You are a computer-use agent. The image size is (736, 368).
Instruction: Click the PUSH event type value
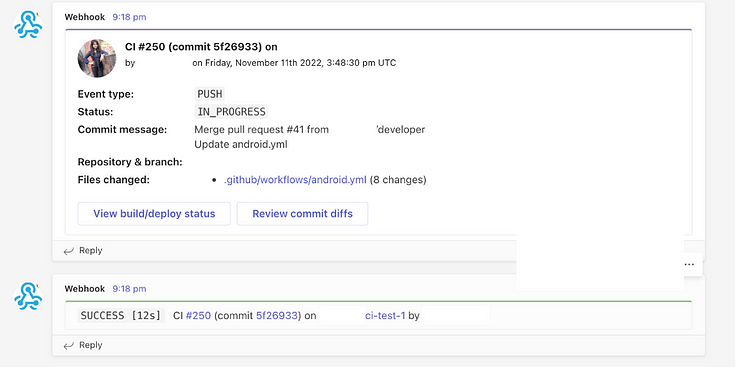pos(210,94)
